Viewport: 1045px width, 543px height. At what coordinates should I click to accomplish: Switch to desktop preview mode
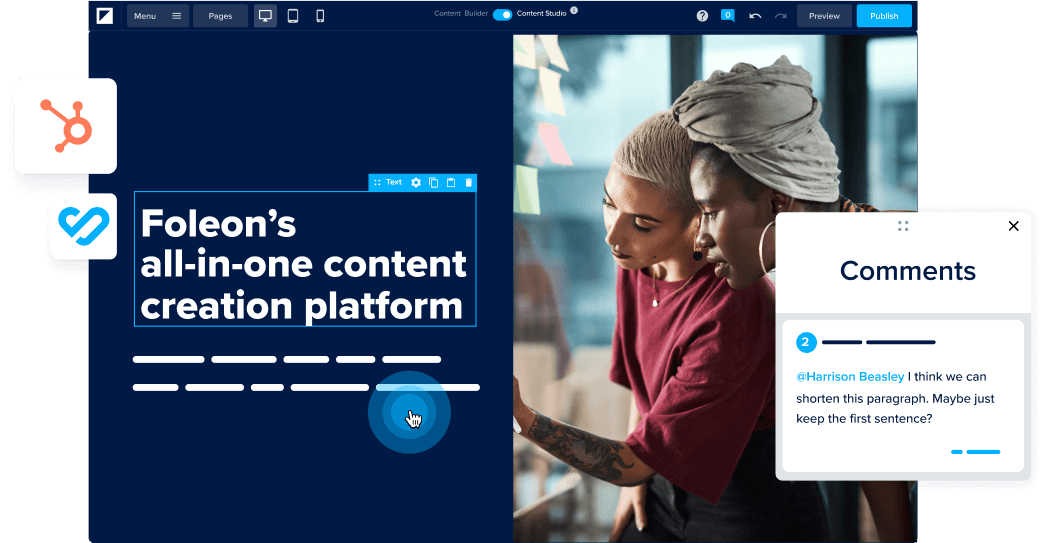(265, 16)
